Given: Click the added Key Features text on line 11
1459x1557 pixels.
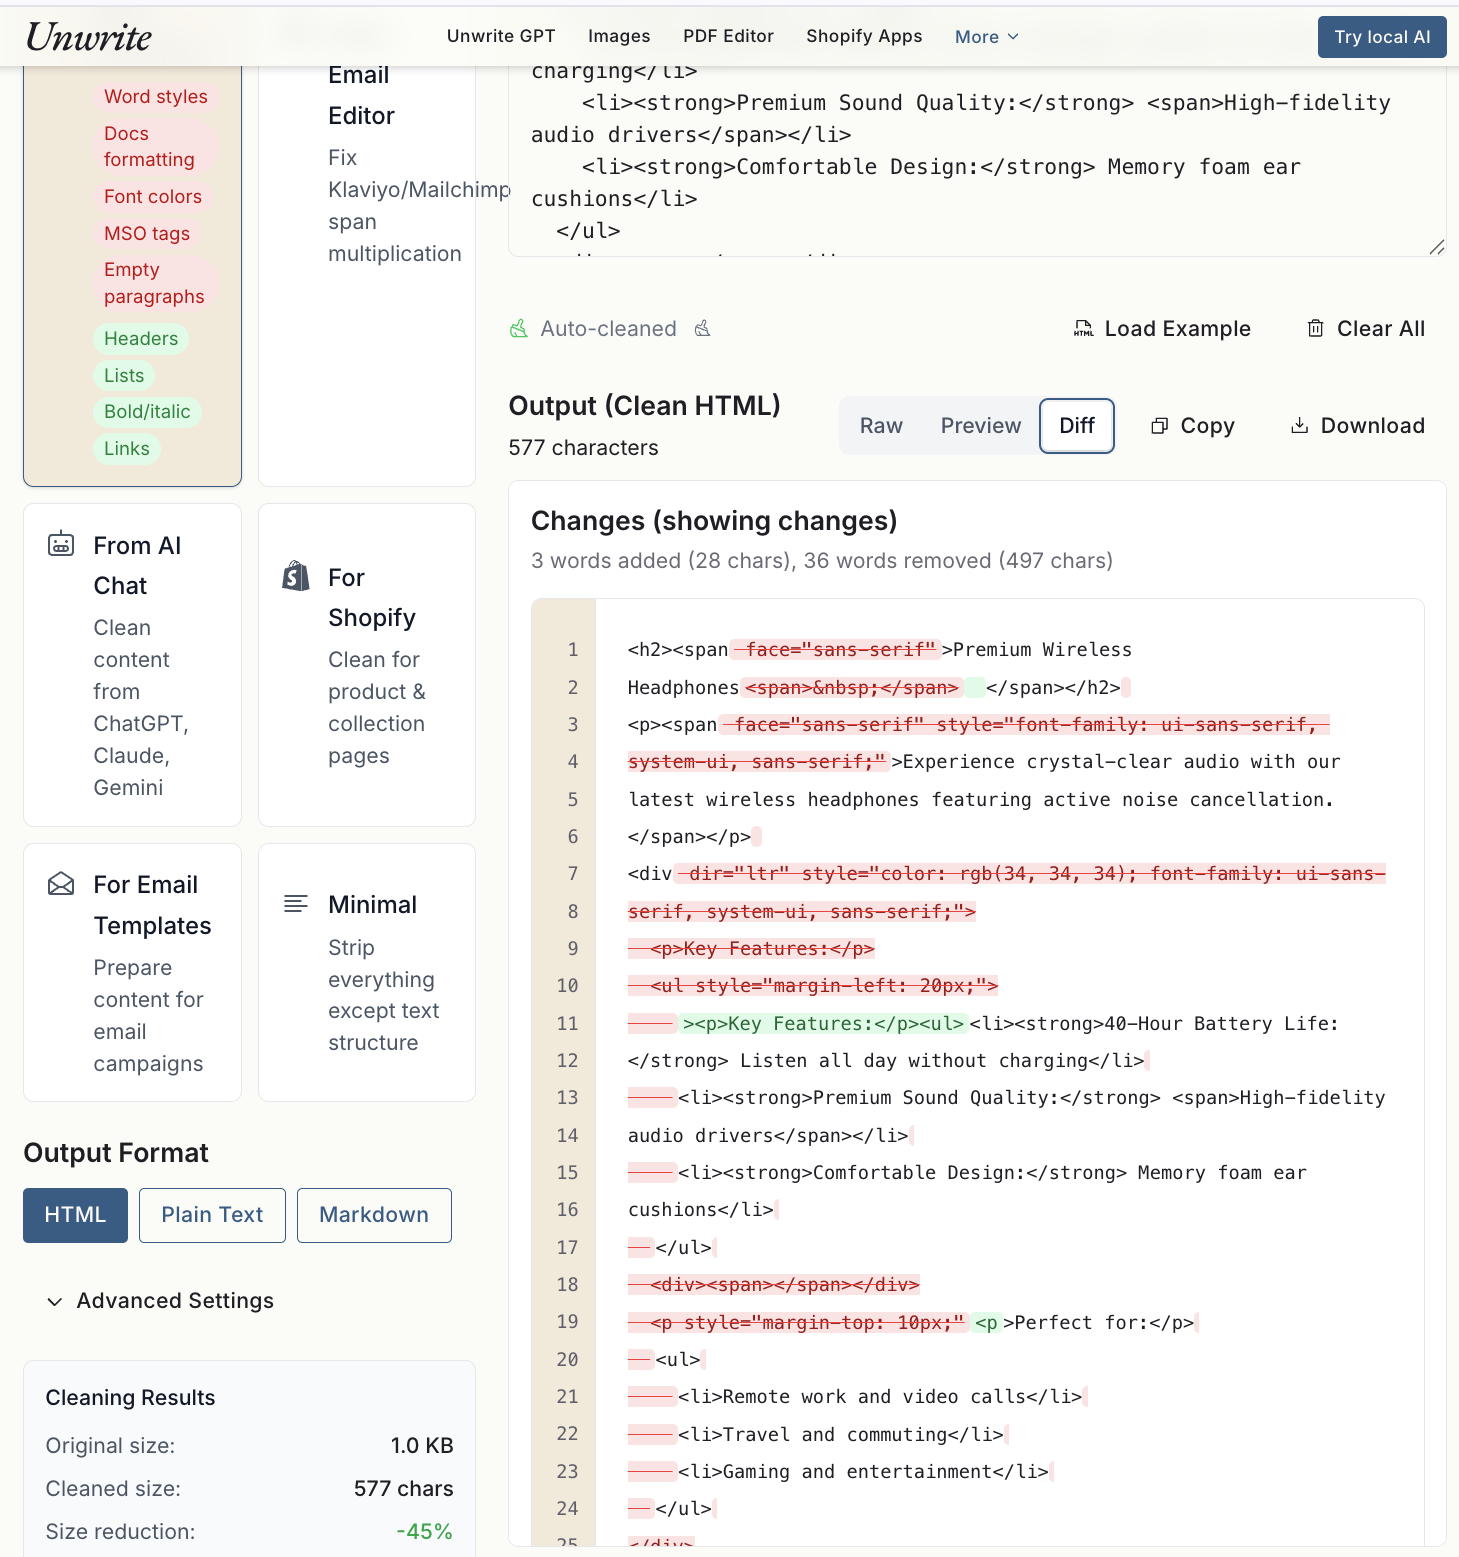Looking at the screenshot, I should pyautogui.click(x=822, y=1024).
